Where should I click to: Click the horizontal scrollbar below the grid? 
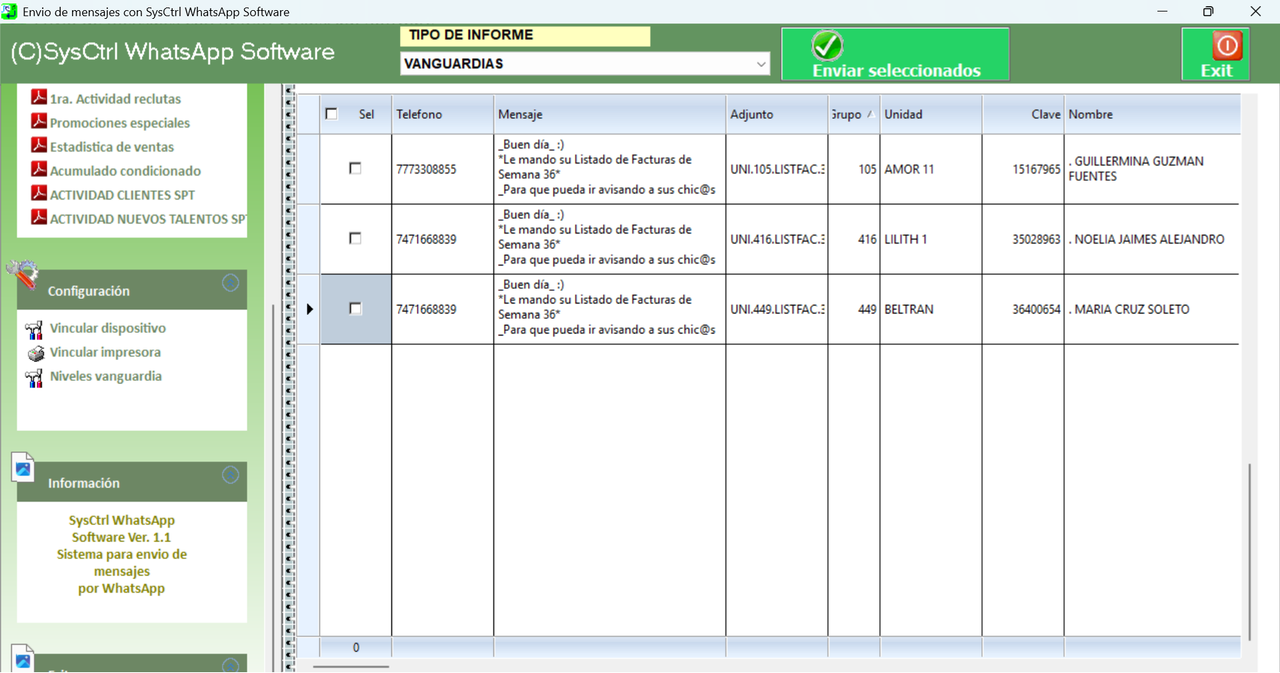tap(350, 666)
